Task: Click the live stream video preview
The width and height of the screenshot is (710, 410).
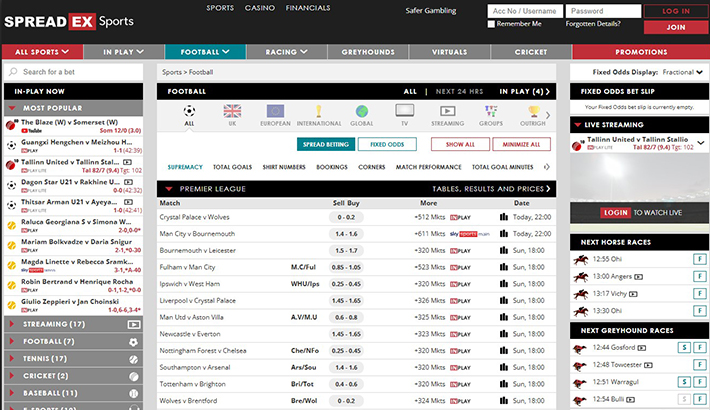Action: 639,178
